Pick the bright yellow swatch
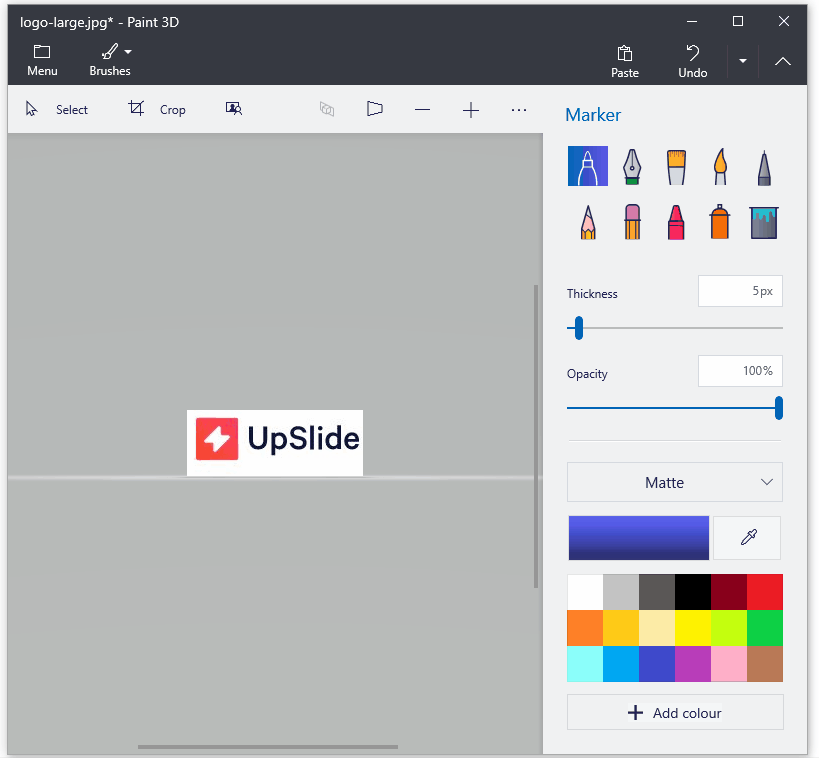The height and width of the screenshot is (758, 819). point(693,628)
